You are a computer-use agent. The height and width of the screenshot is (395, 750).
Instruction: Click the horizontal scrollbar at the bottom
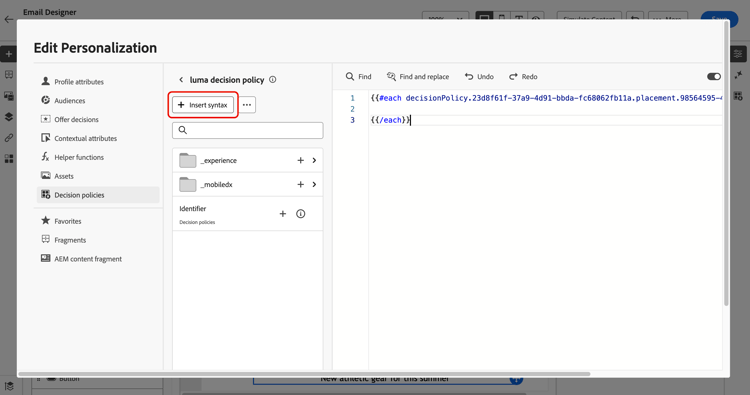(304, 374)
